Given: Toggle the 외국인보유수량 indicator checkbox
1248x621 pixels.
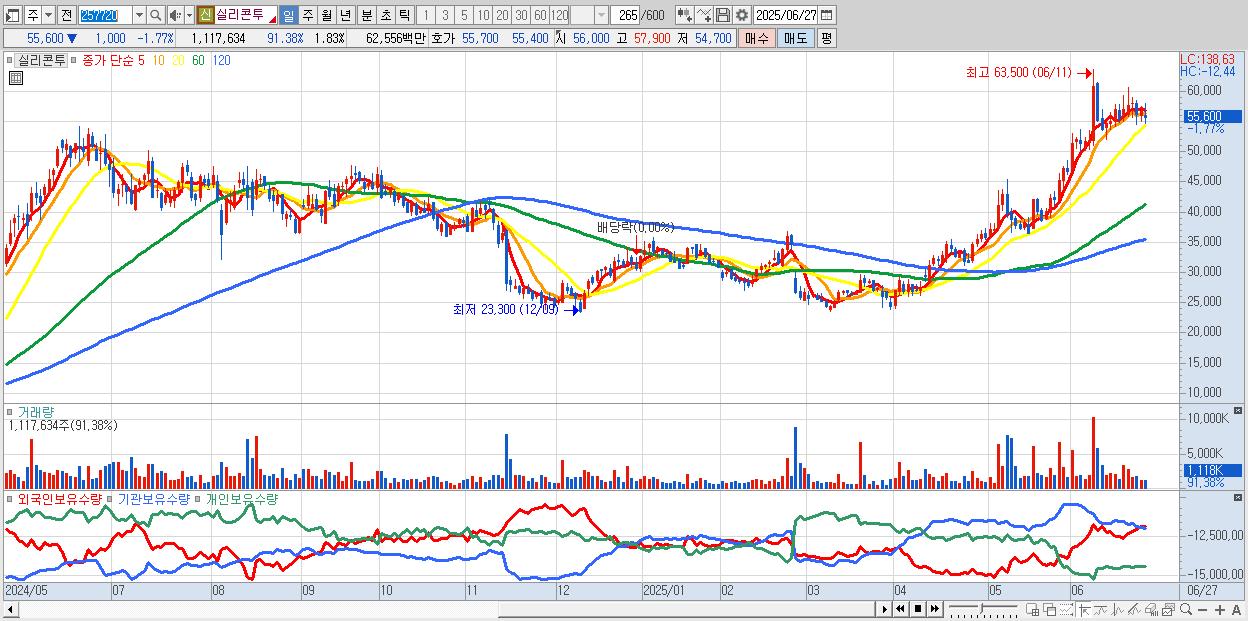Looking at the screenshot, I should point(10,499).
